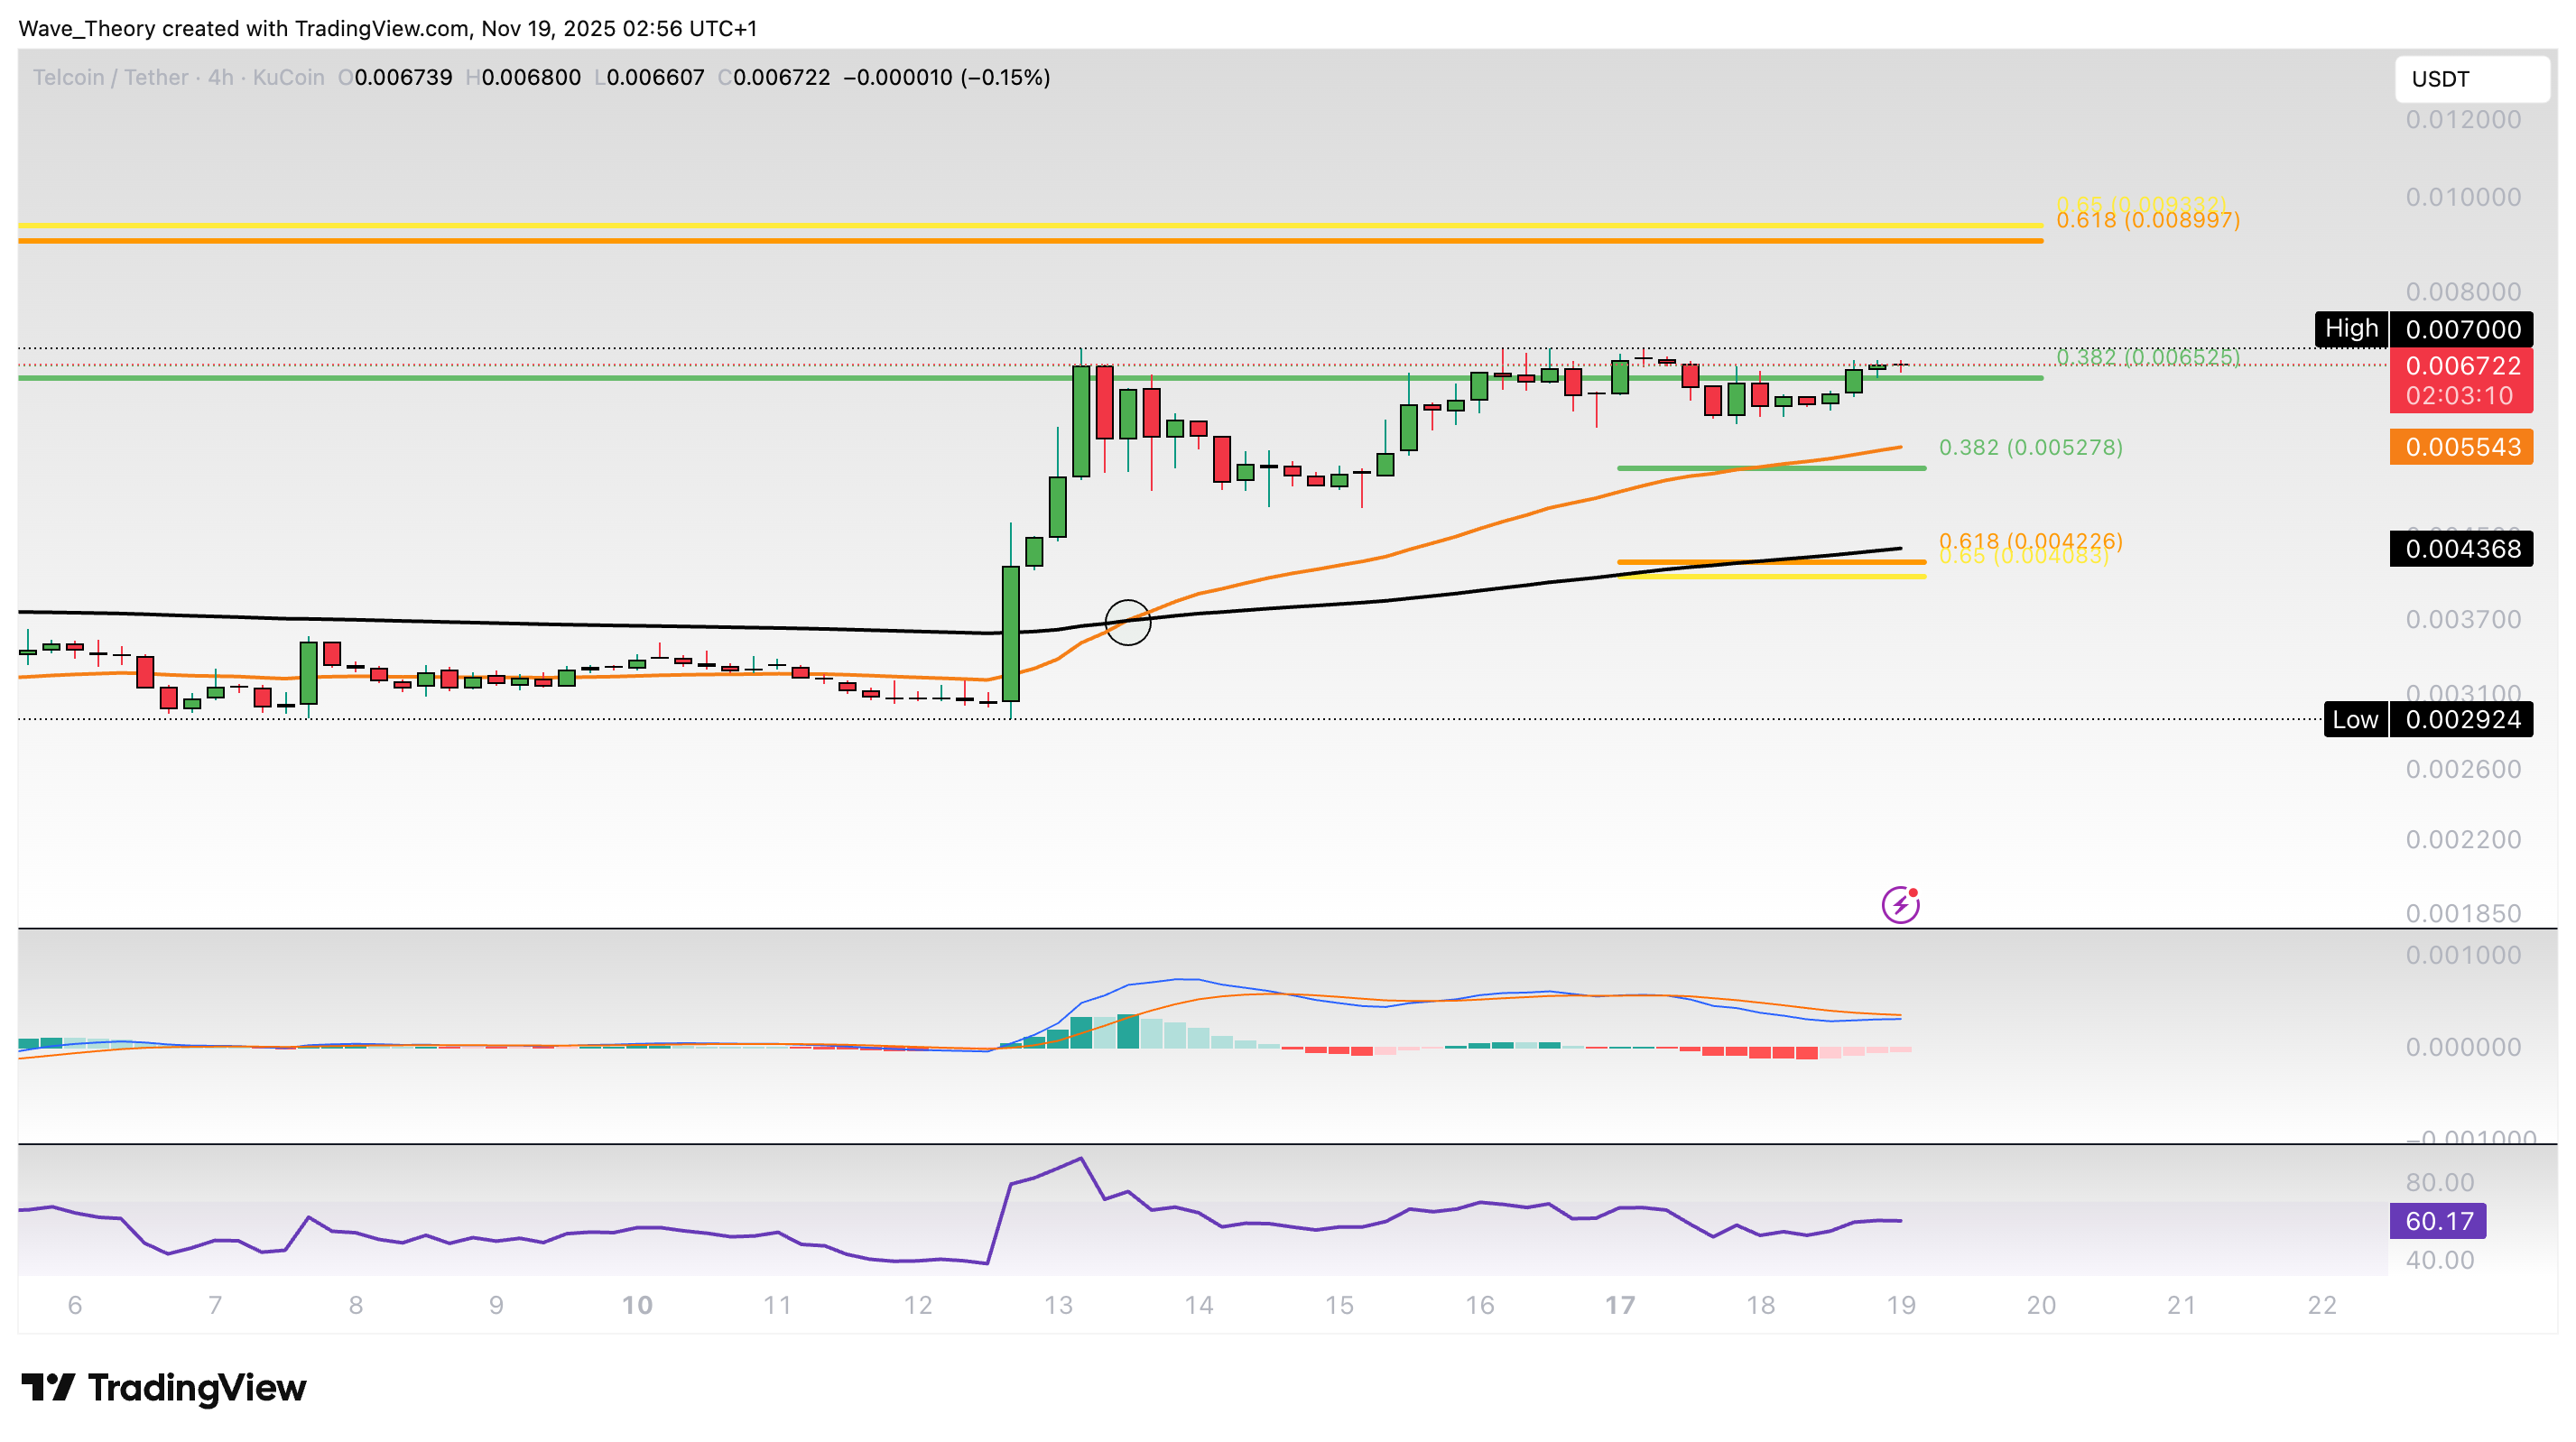Open the USDT currency selector
This screenshot has height=1442, width=2576.
click(2470, 79)
